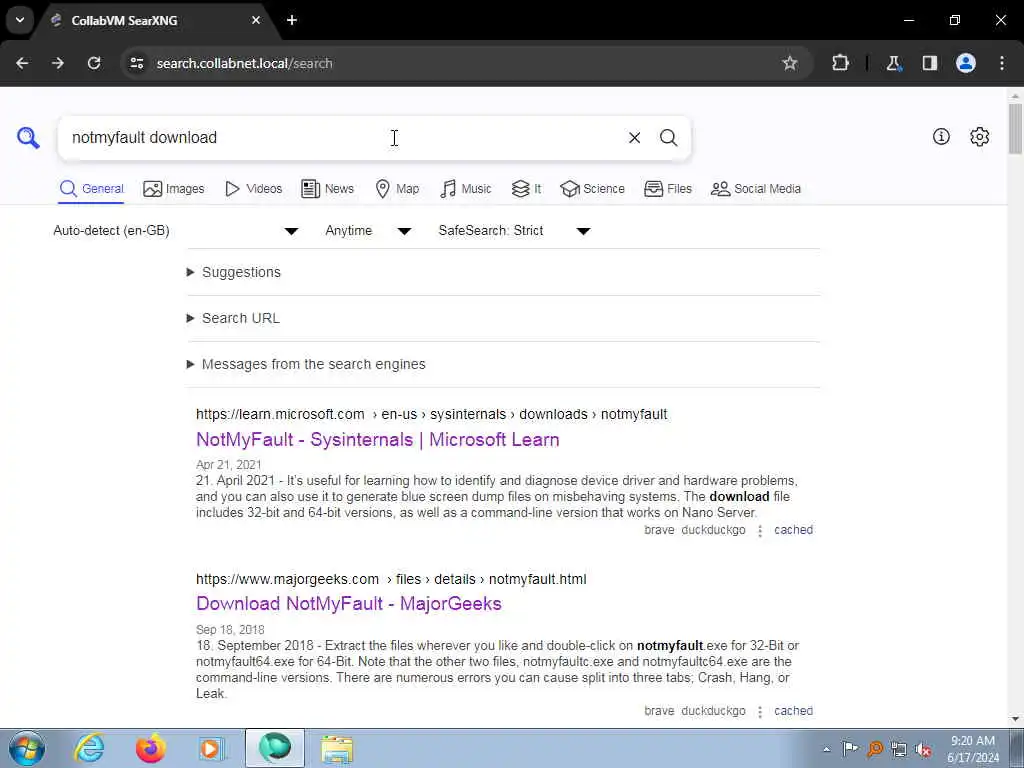Screen dimensions: 1024x768
Task: Open Download NotMyFault - MajorGeeks link
Action: [349, 603]
